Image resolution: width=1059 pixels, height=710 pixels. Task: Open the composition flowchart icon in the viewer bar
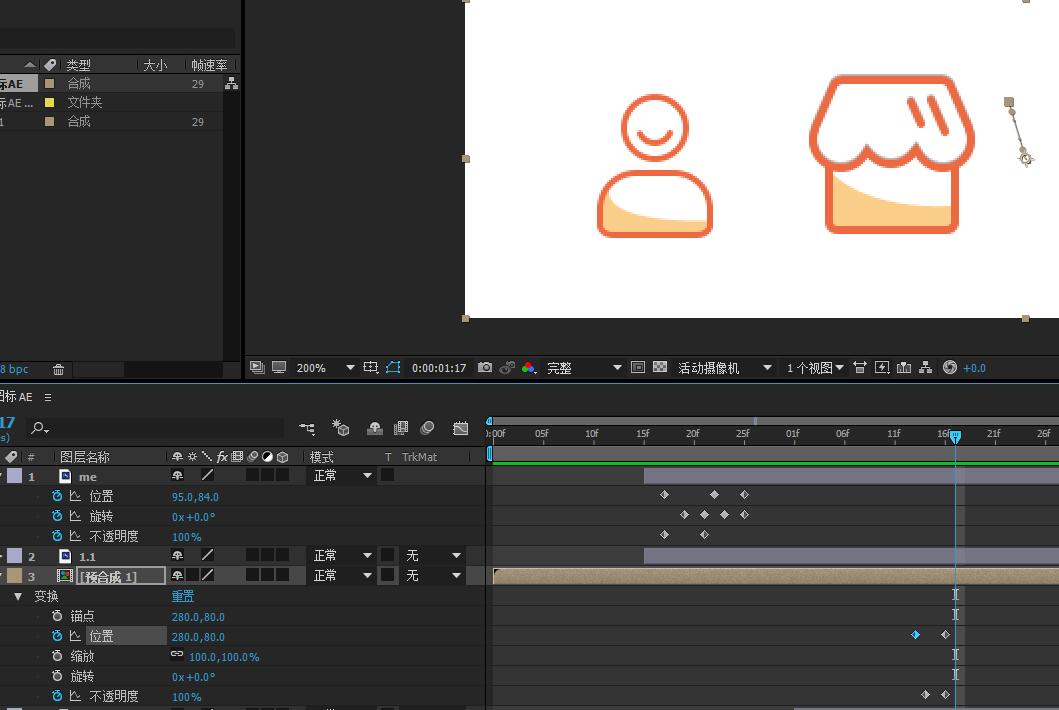tap(925, 368)
